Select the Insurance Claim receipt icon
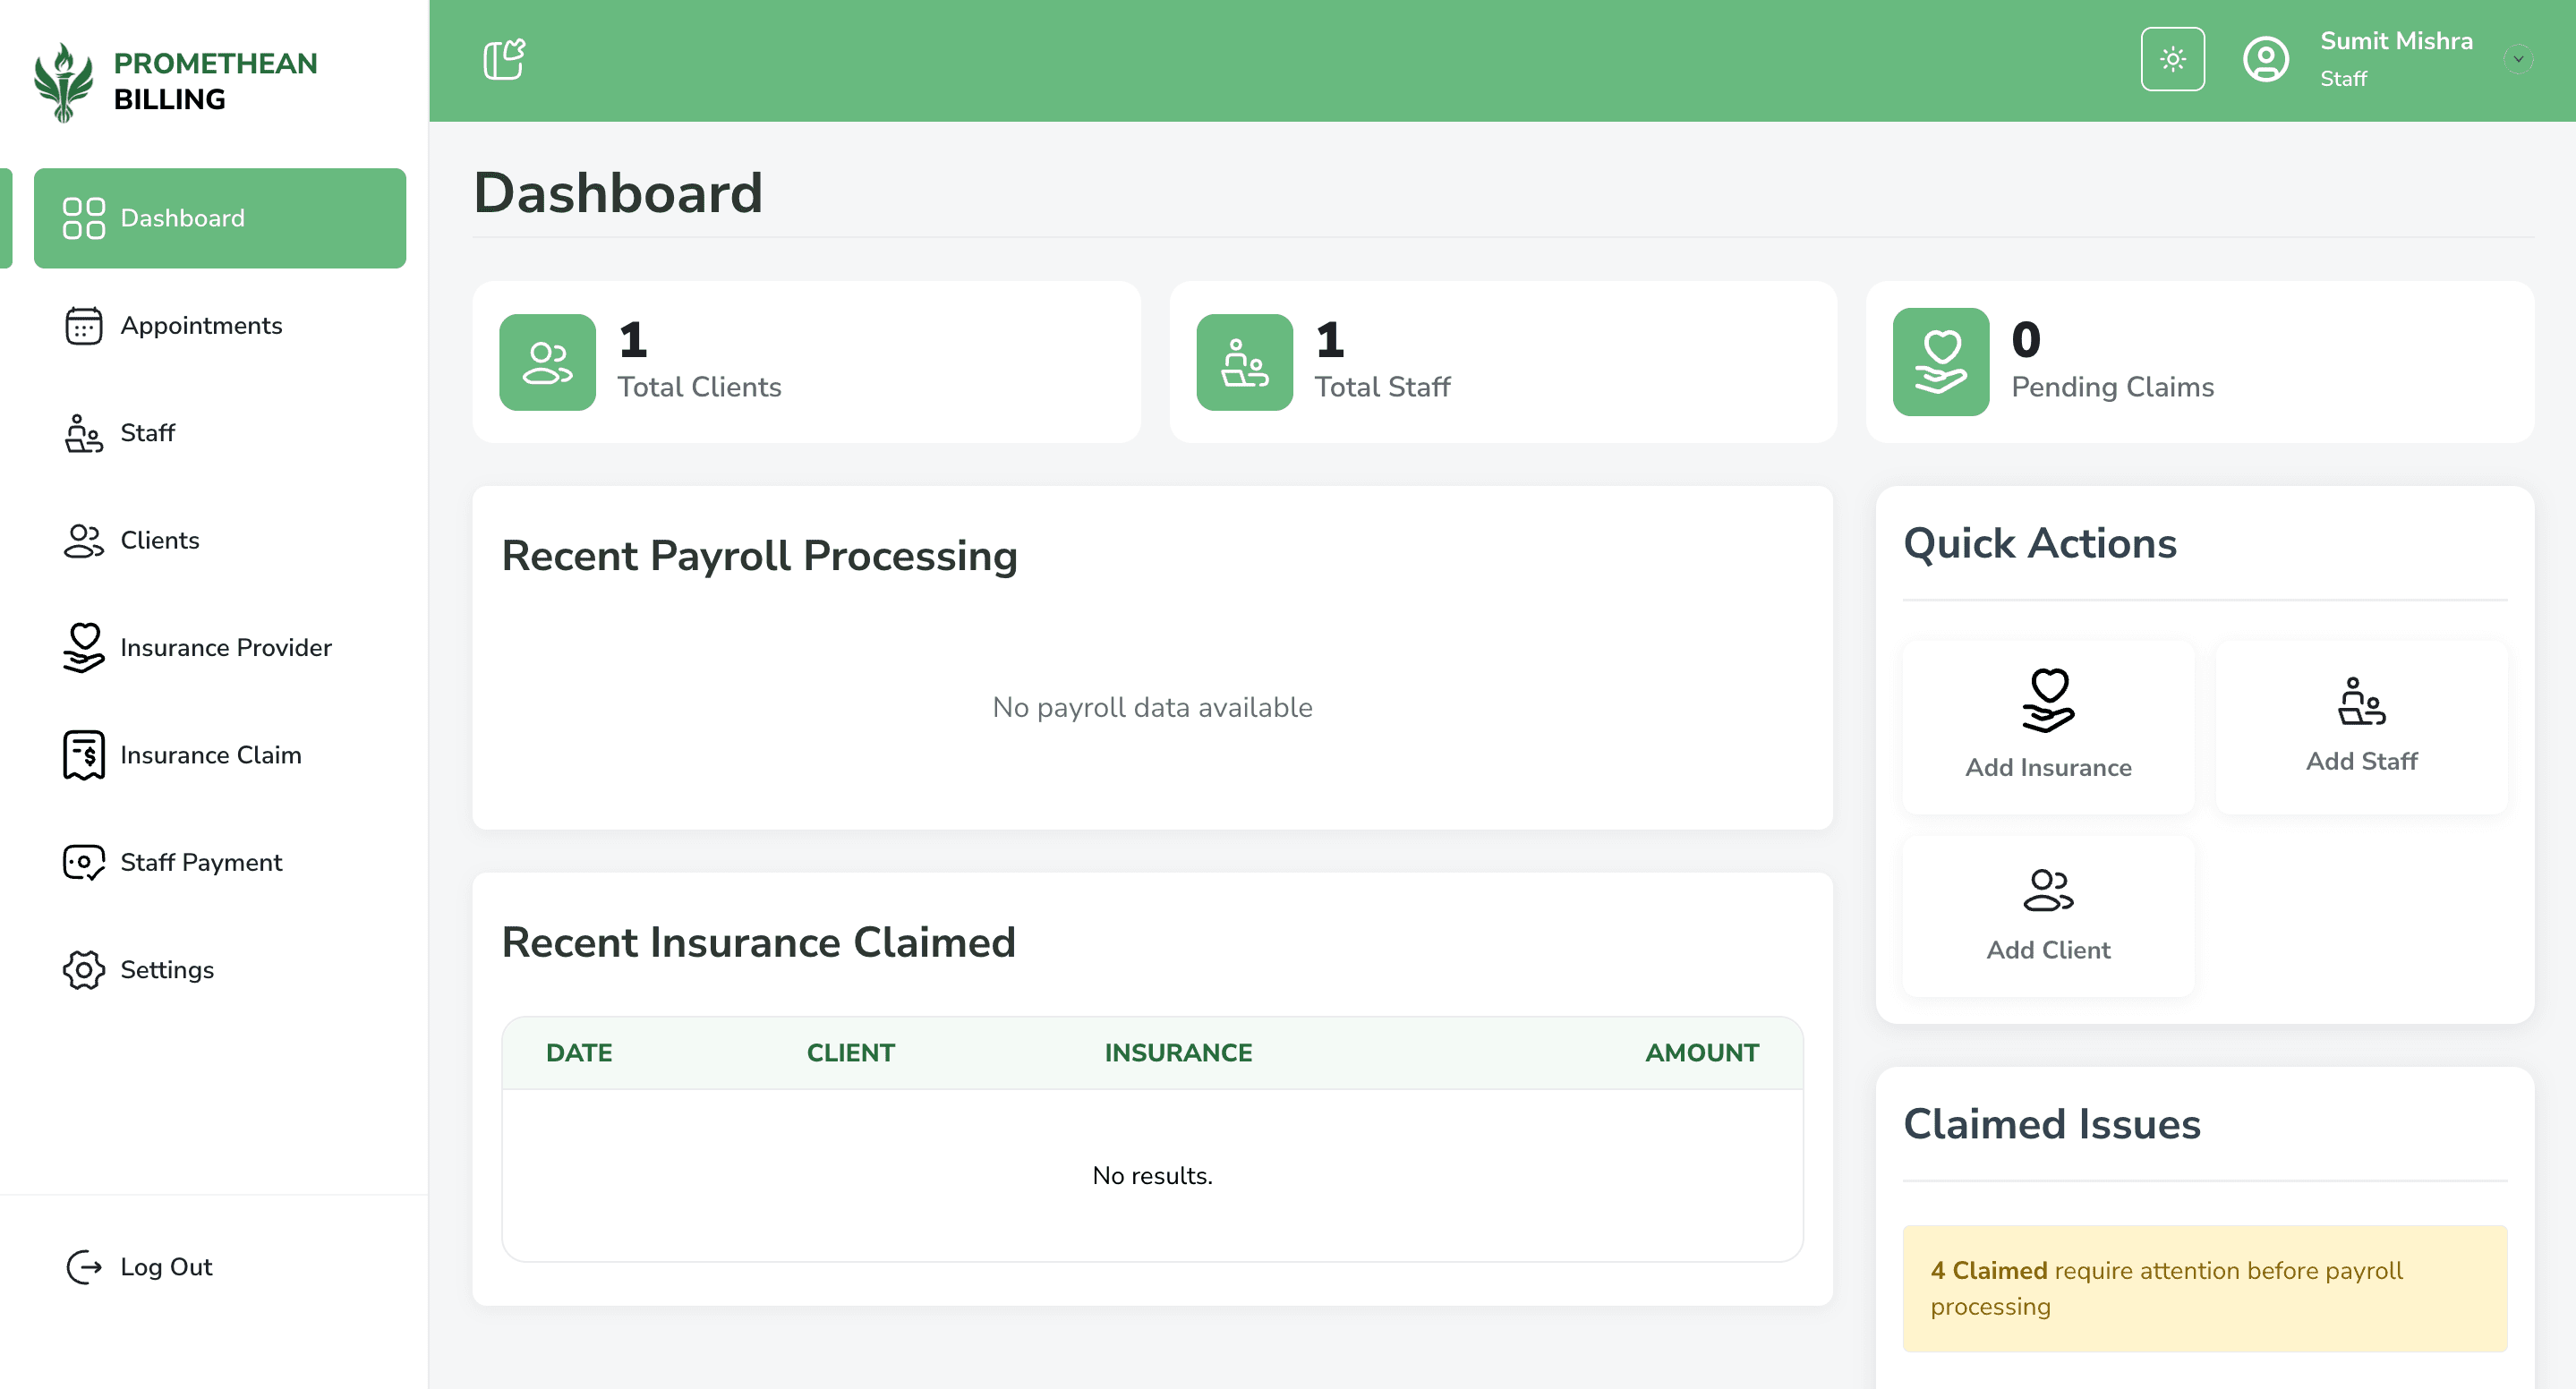 click(84, 755)
